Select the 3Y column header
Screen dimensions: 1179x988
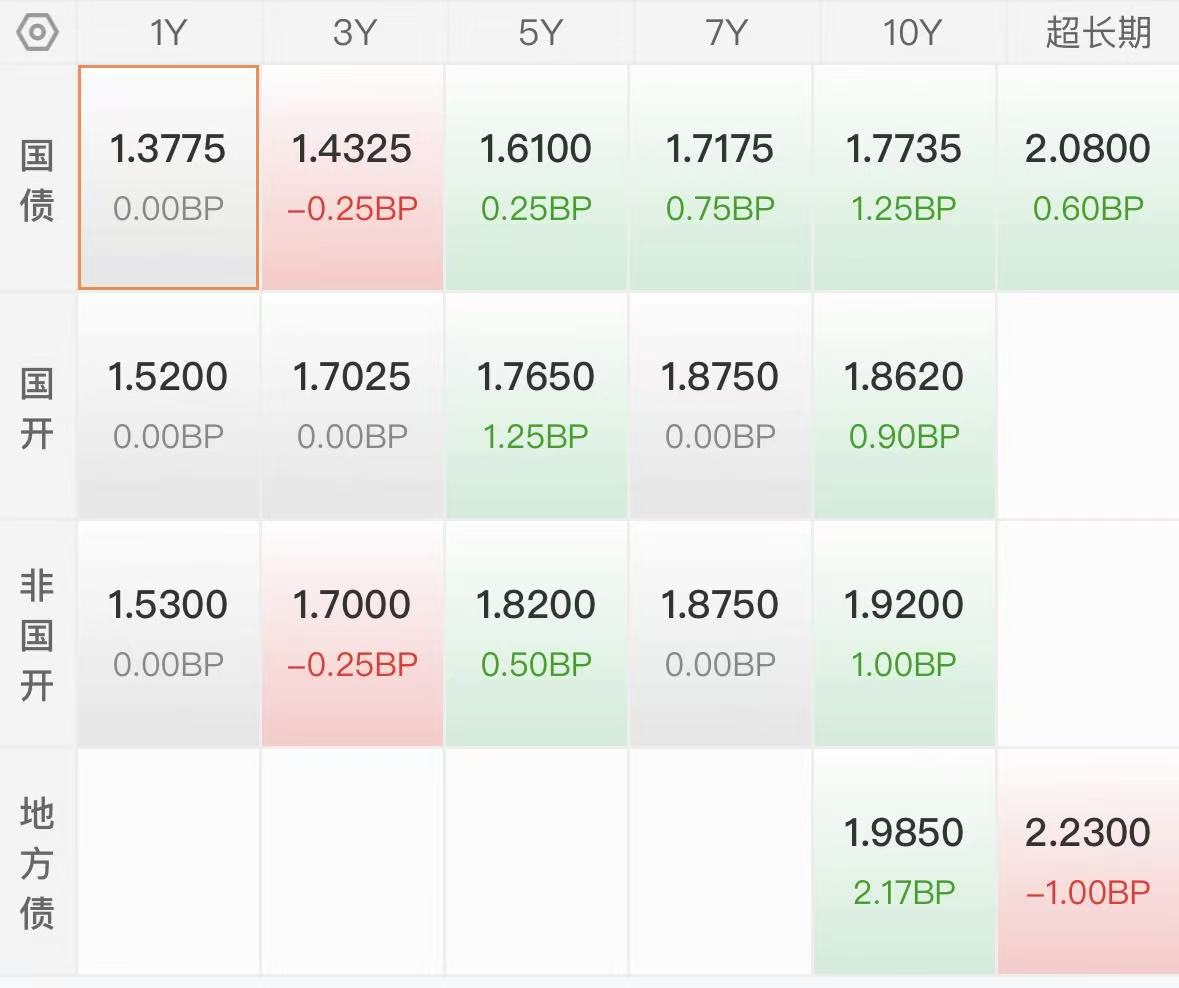tap(353, 32)
